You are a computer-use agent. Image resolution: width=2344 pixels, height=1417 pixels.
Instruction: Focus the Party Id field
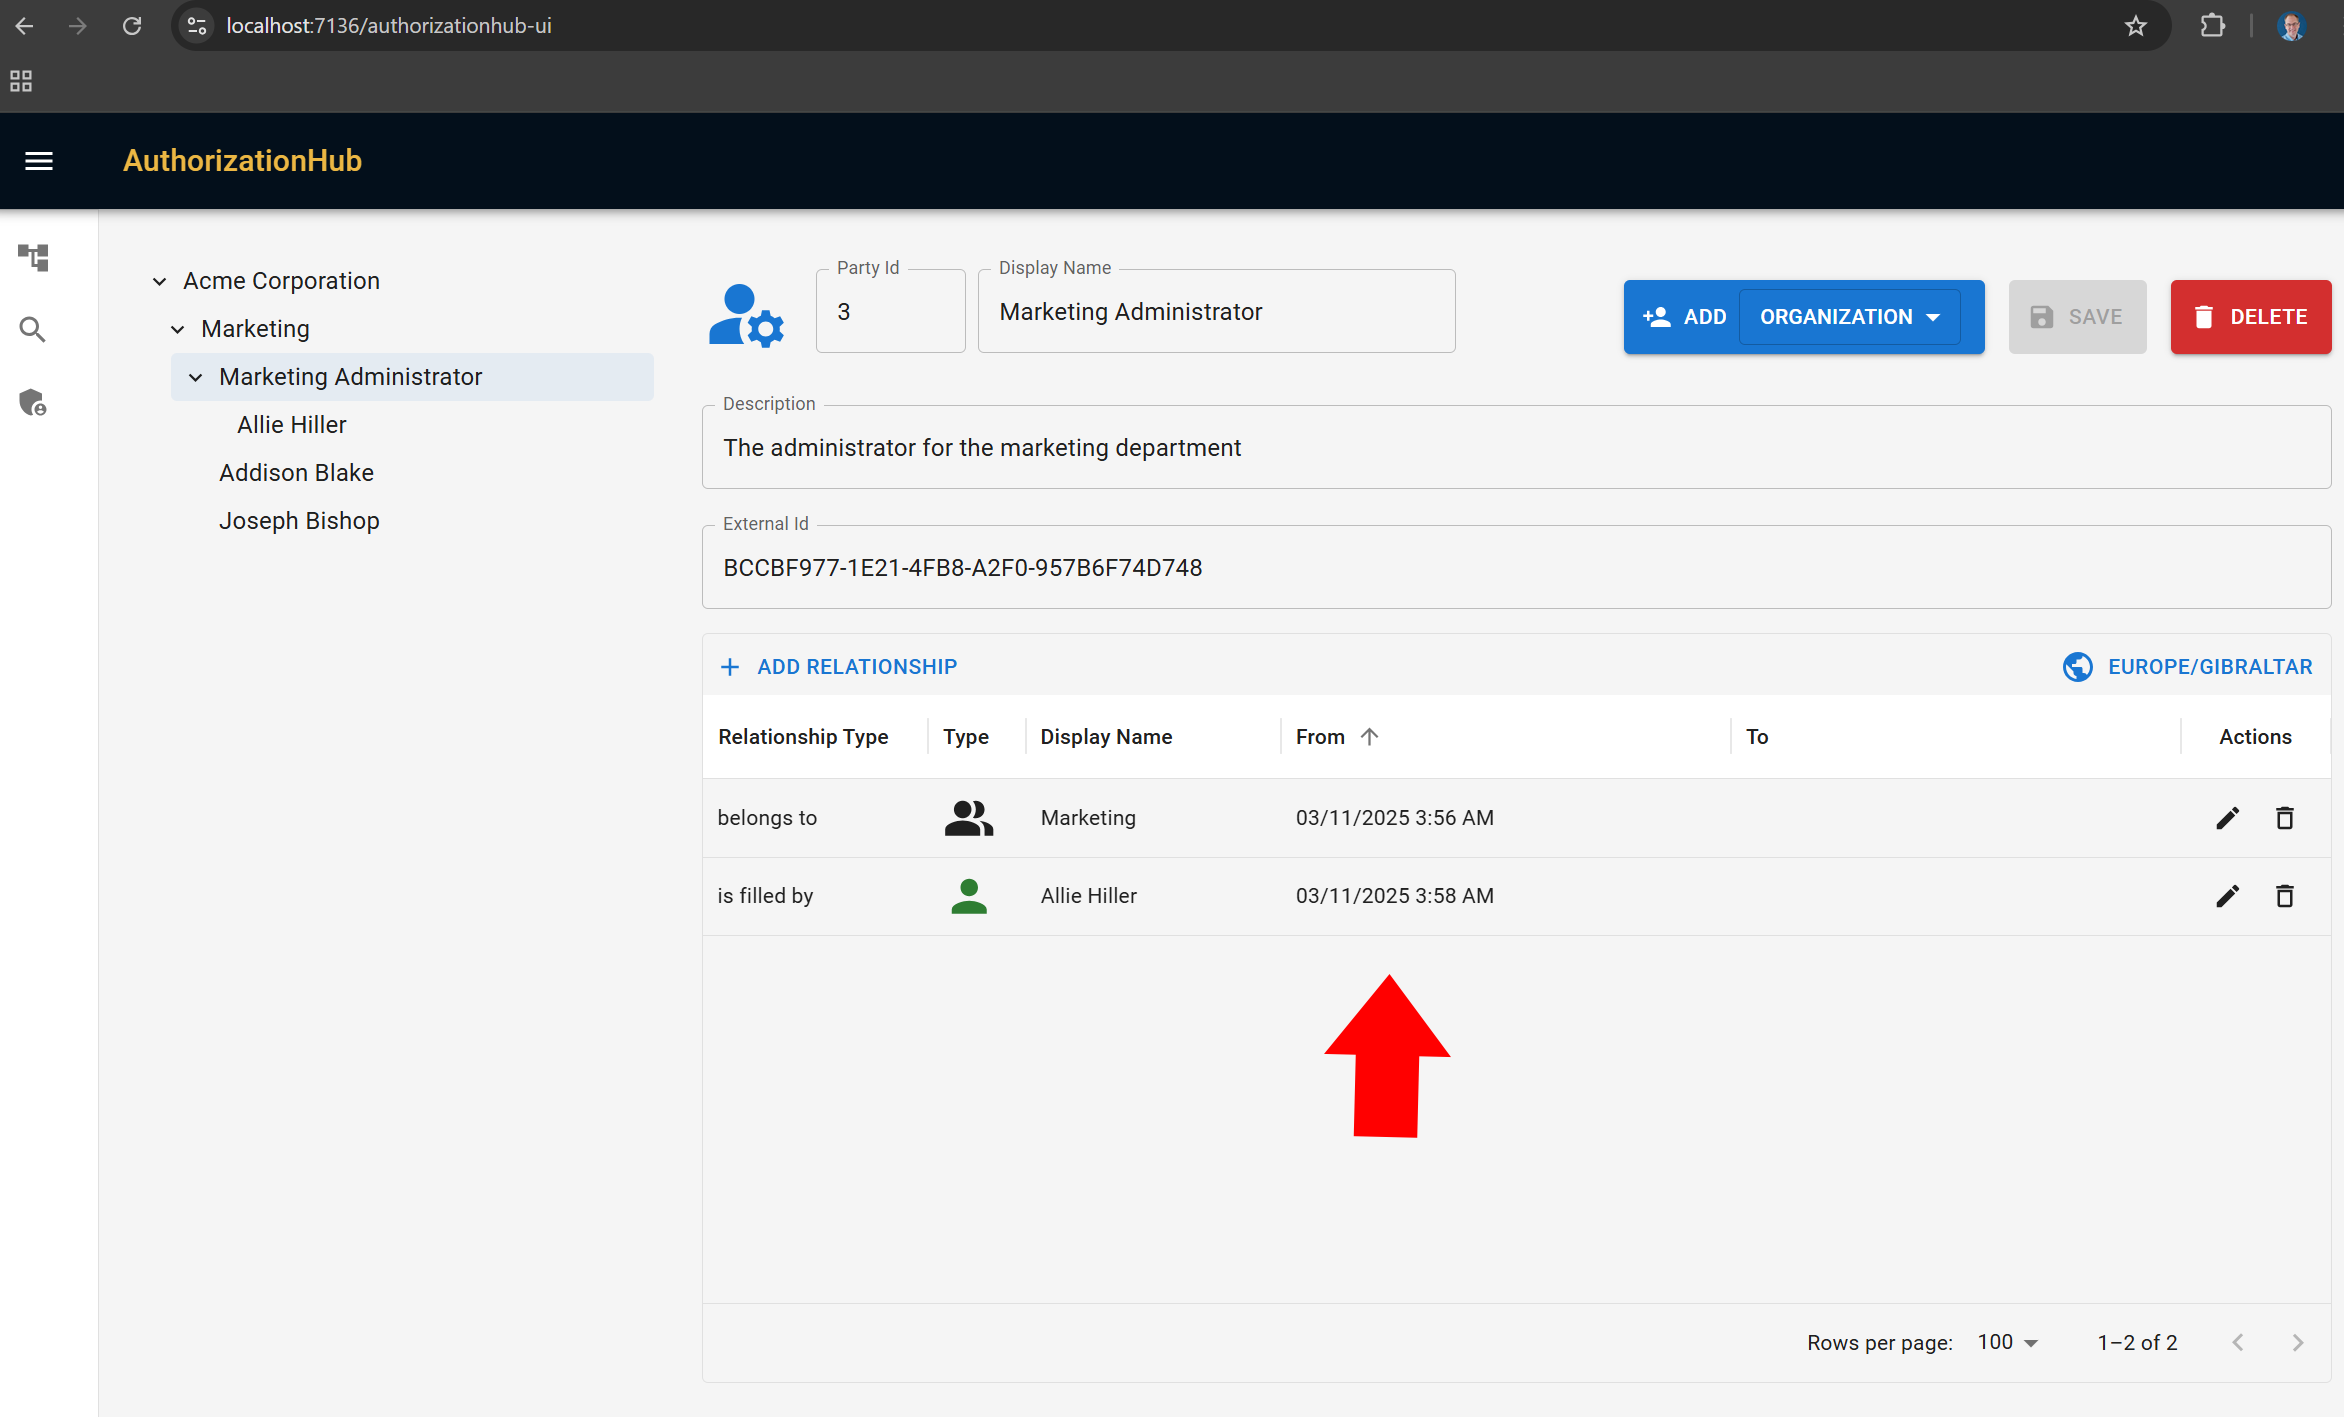[890, 312]
